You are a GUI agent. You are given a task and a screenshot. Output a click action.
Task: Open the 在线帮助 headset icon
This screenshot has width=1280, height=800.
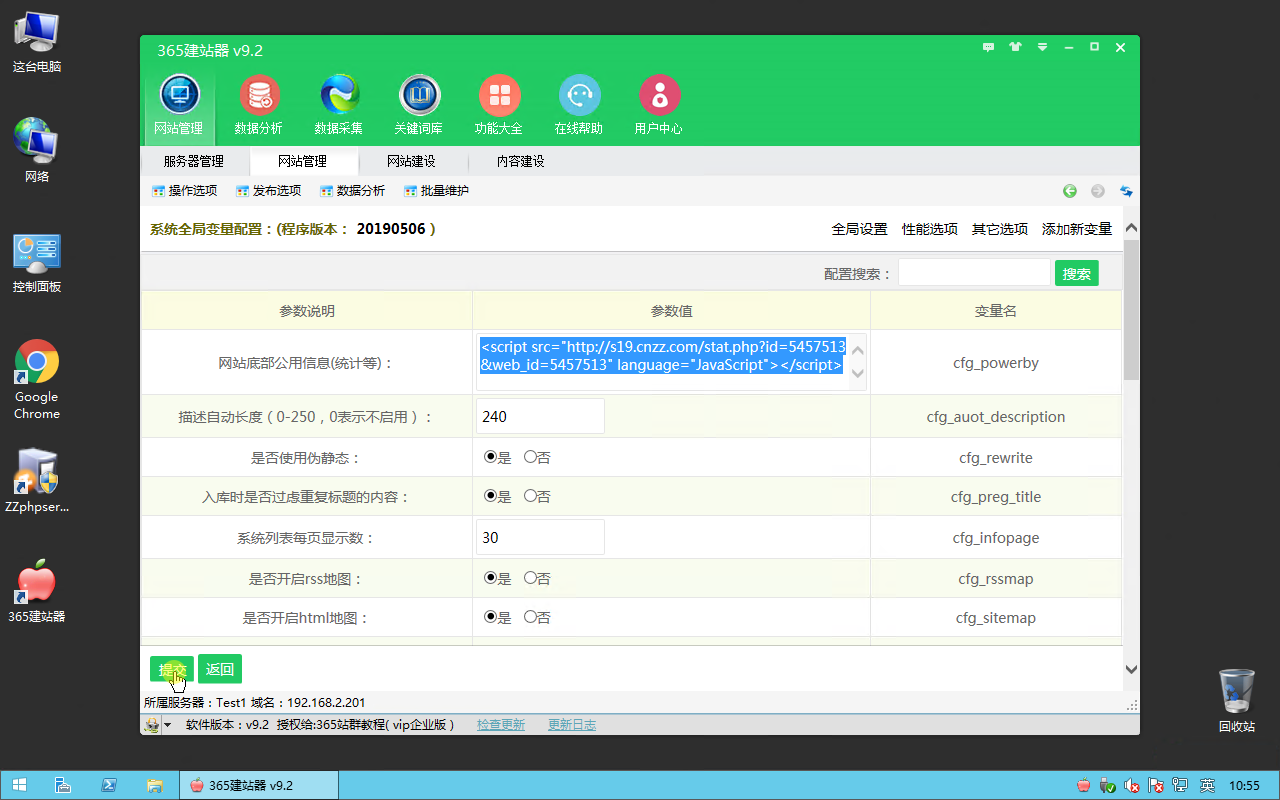579,105
